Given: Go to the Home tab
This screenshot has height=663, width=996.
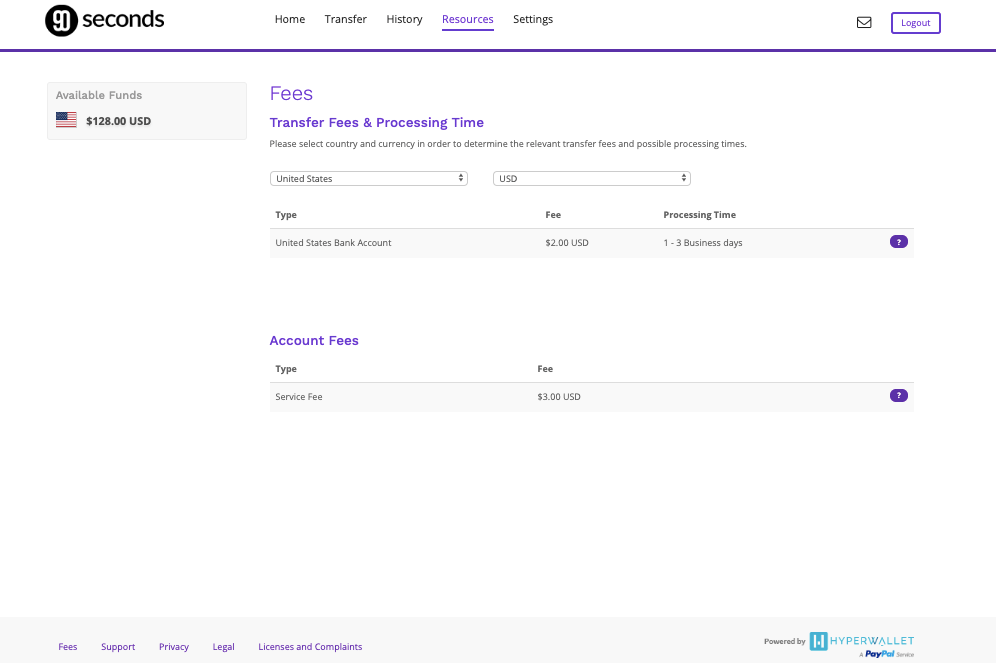Looking at the screenshot, I should pyautogui.click(x=290, y=19).
